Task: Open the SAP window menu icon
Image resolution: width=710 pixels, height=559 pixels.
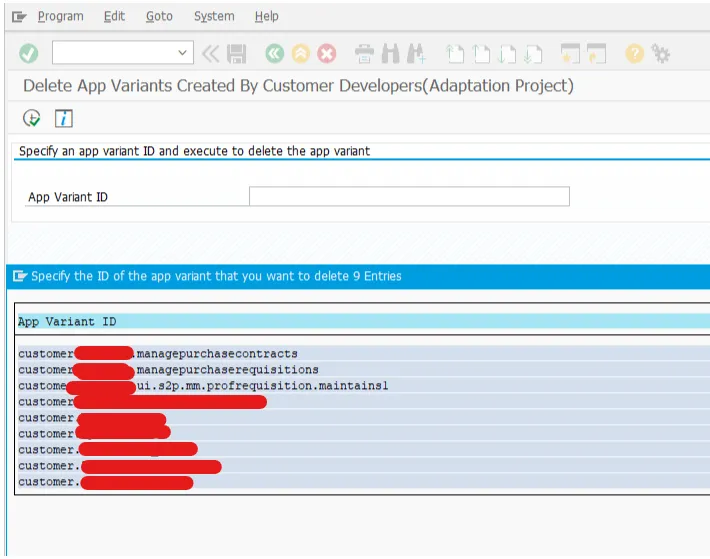Action: [19, 16]
